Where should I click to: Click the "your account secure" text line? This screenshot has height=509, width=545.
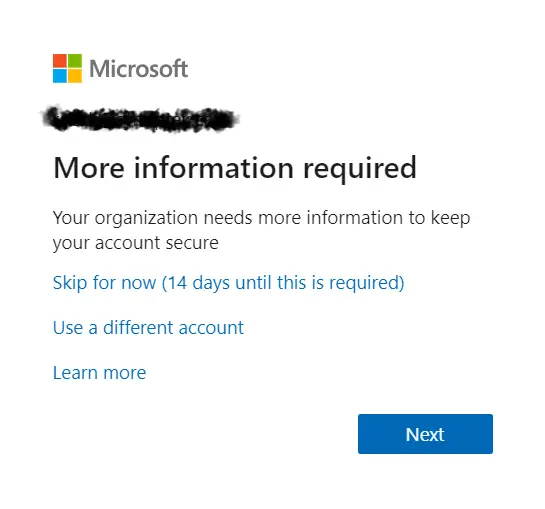(x=136, y=243)
